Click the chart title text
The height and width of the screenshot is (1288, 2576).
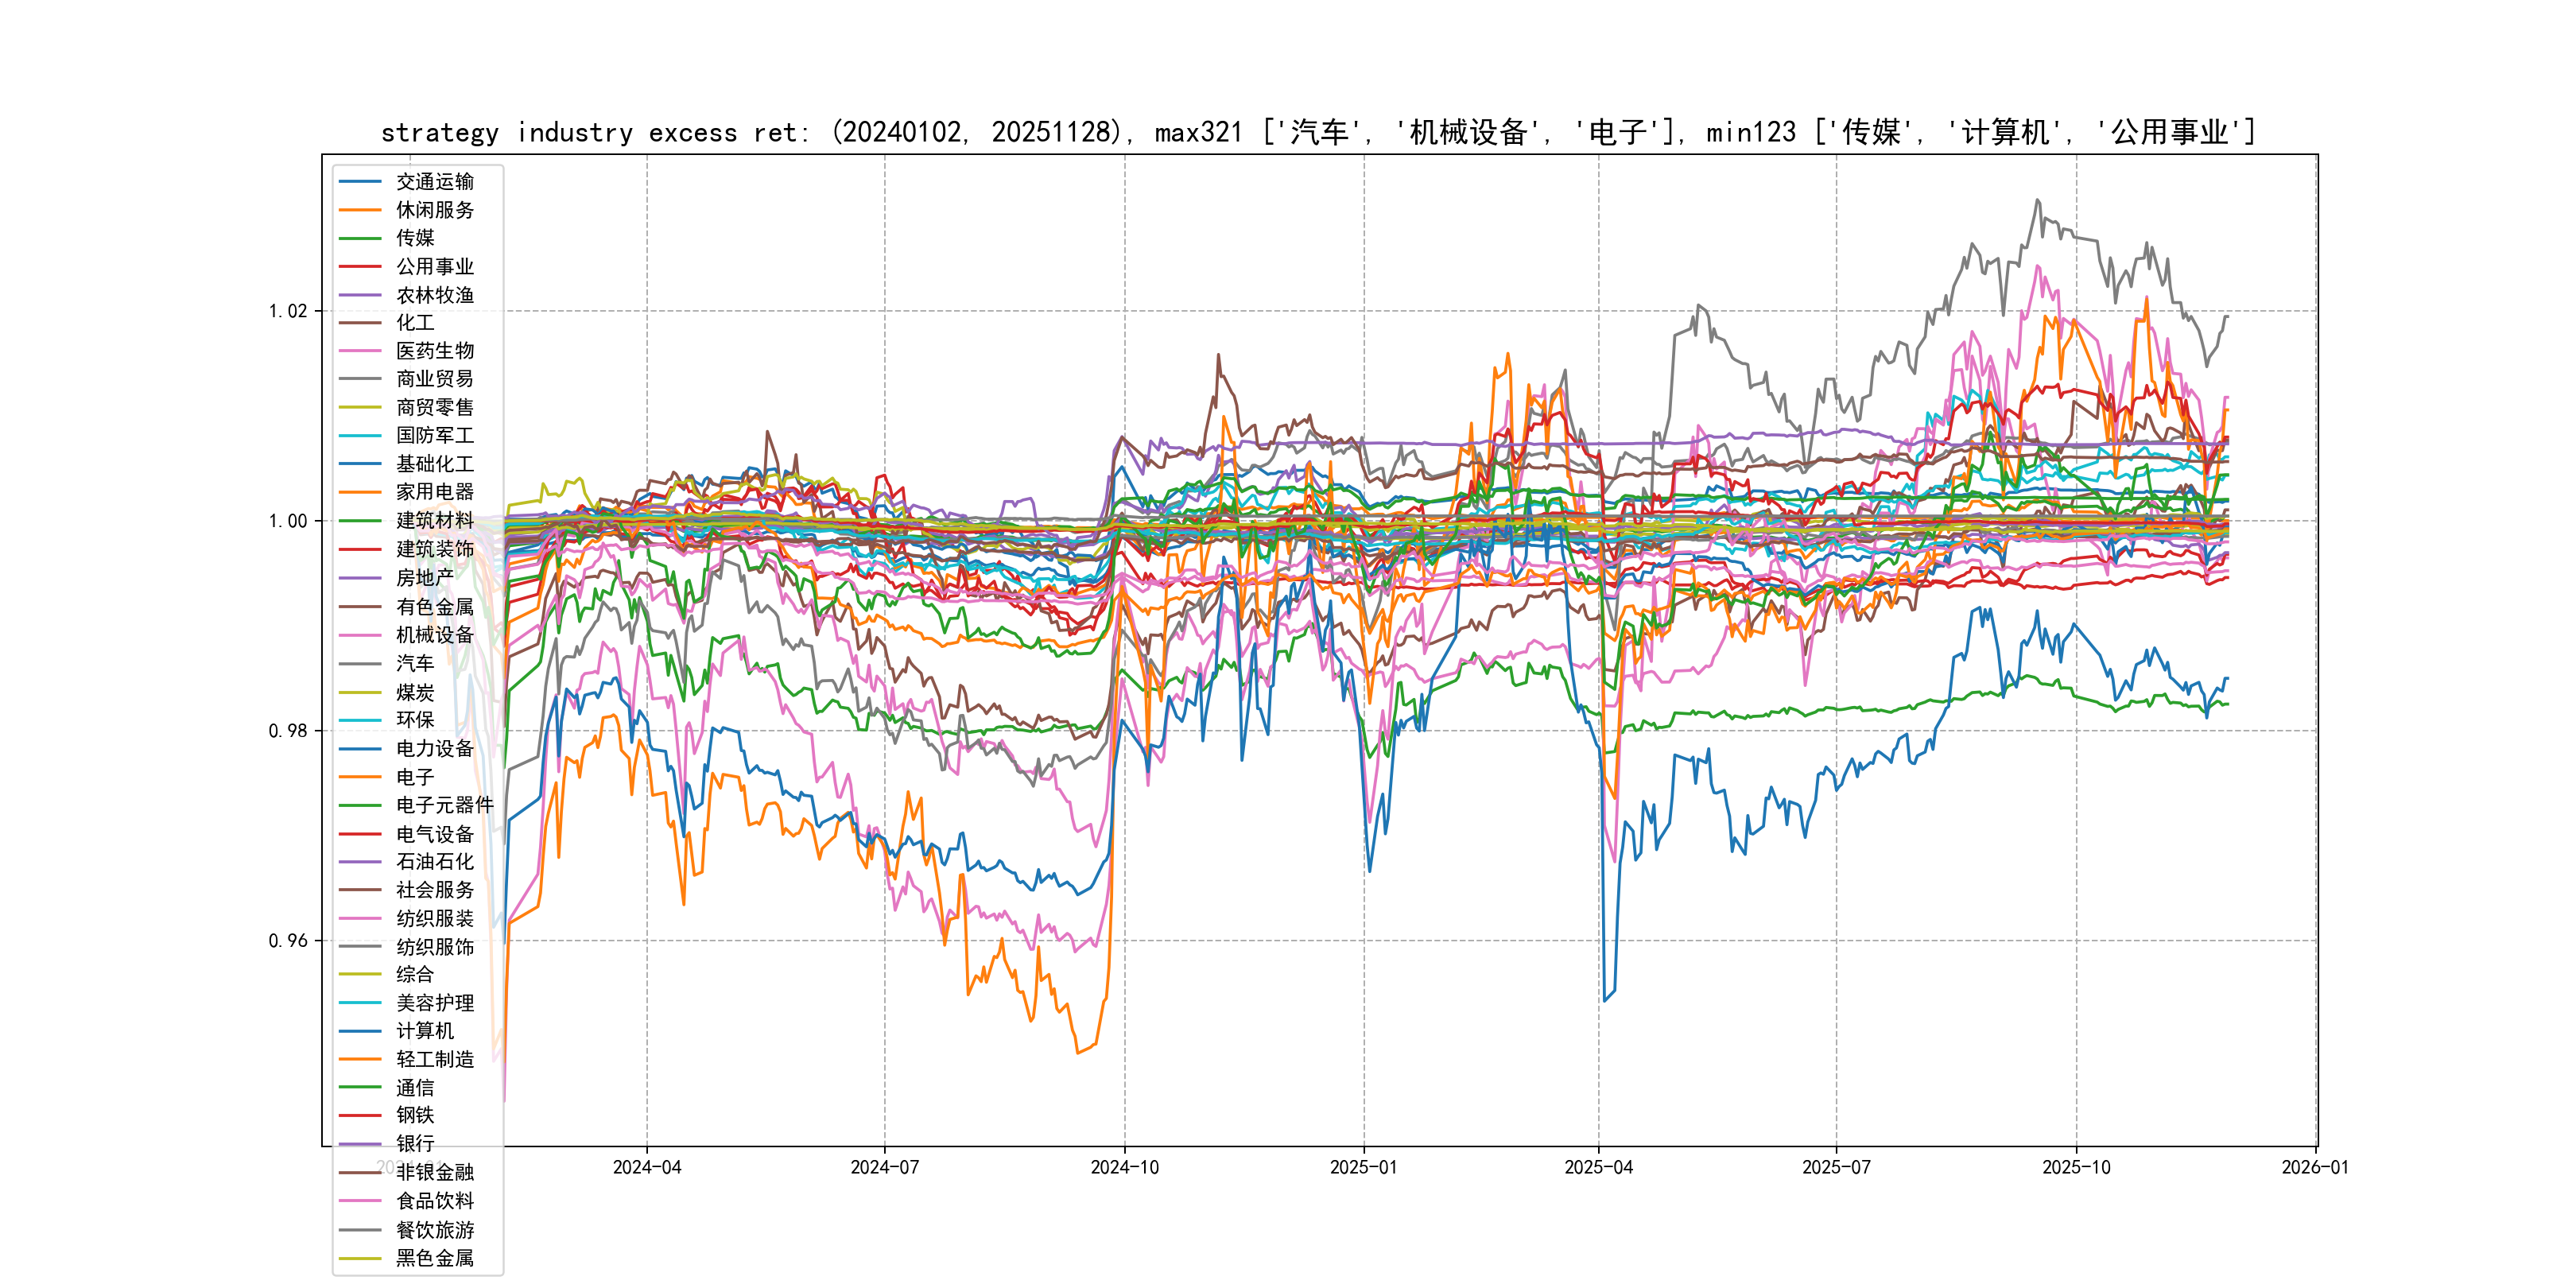[x=1318, y=132]
